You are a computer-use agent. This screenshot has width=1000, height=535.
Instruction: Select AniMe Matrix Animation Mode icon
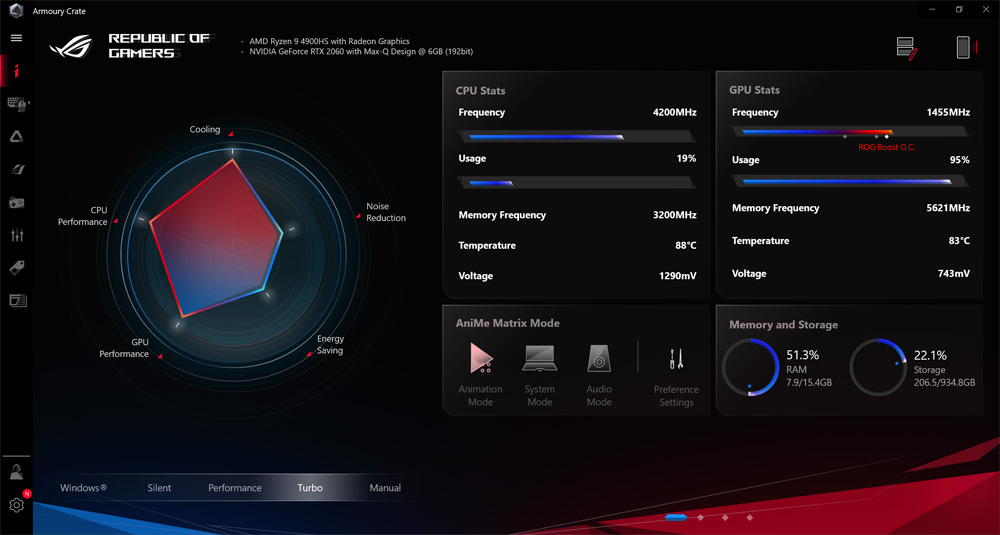tap(480, 358)
